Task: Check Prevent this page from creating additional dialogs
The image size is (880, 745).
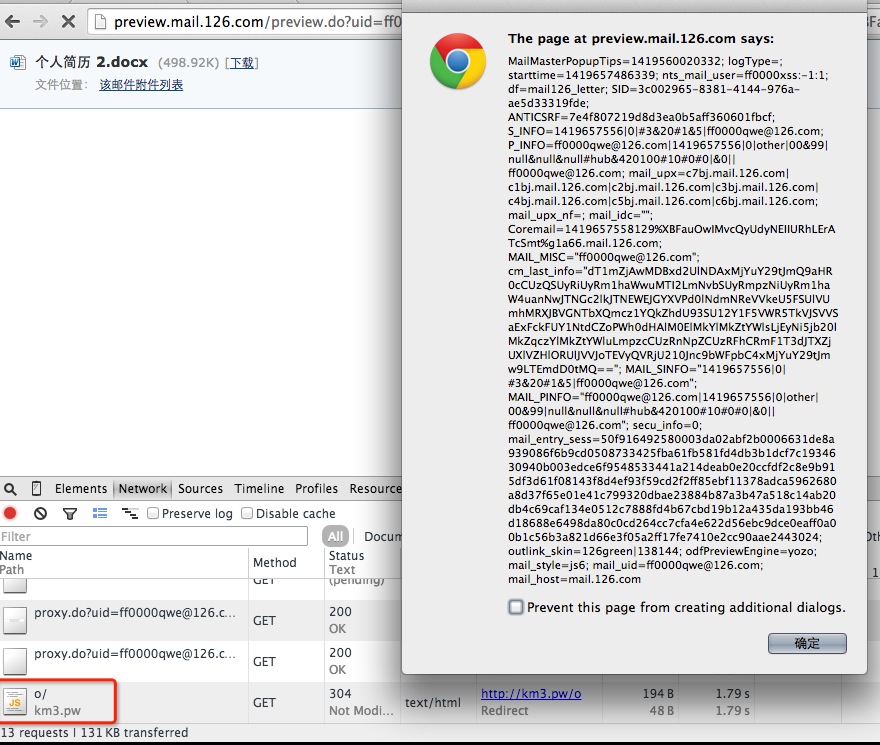Action: [515, 607]
